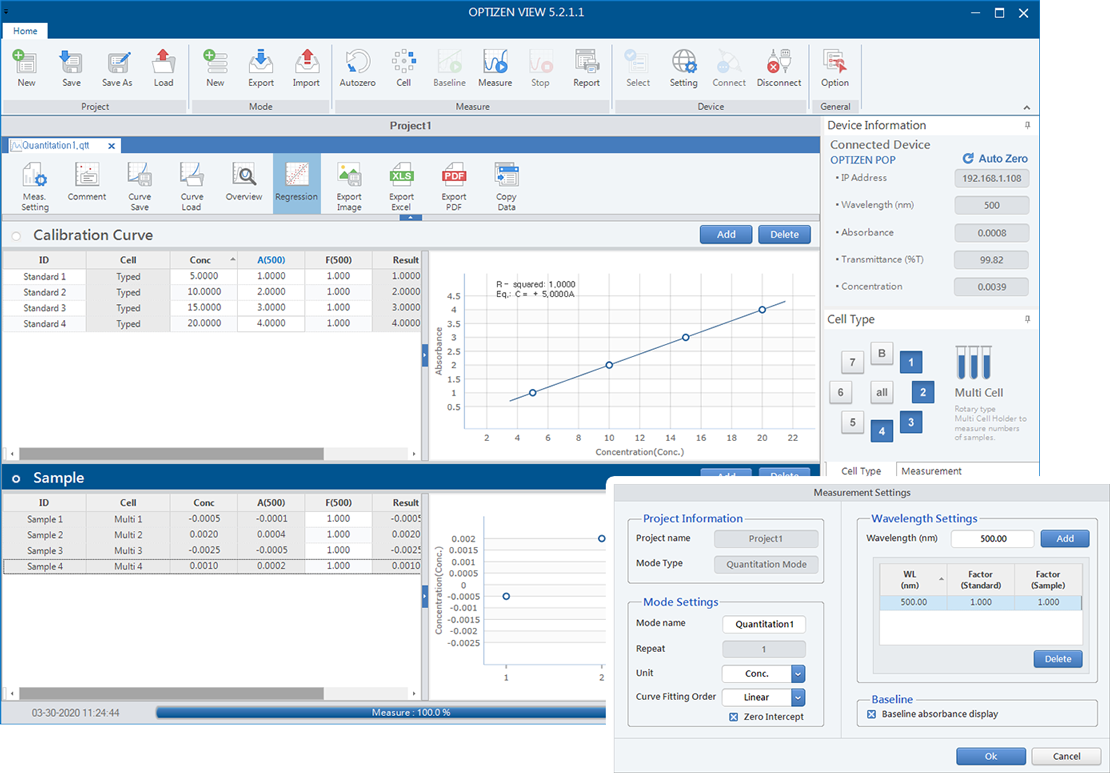Viewport: 1110px width, 773px height.
Task: Import a mode file
Action: click(306, 69)
